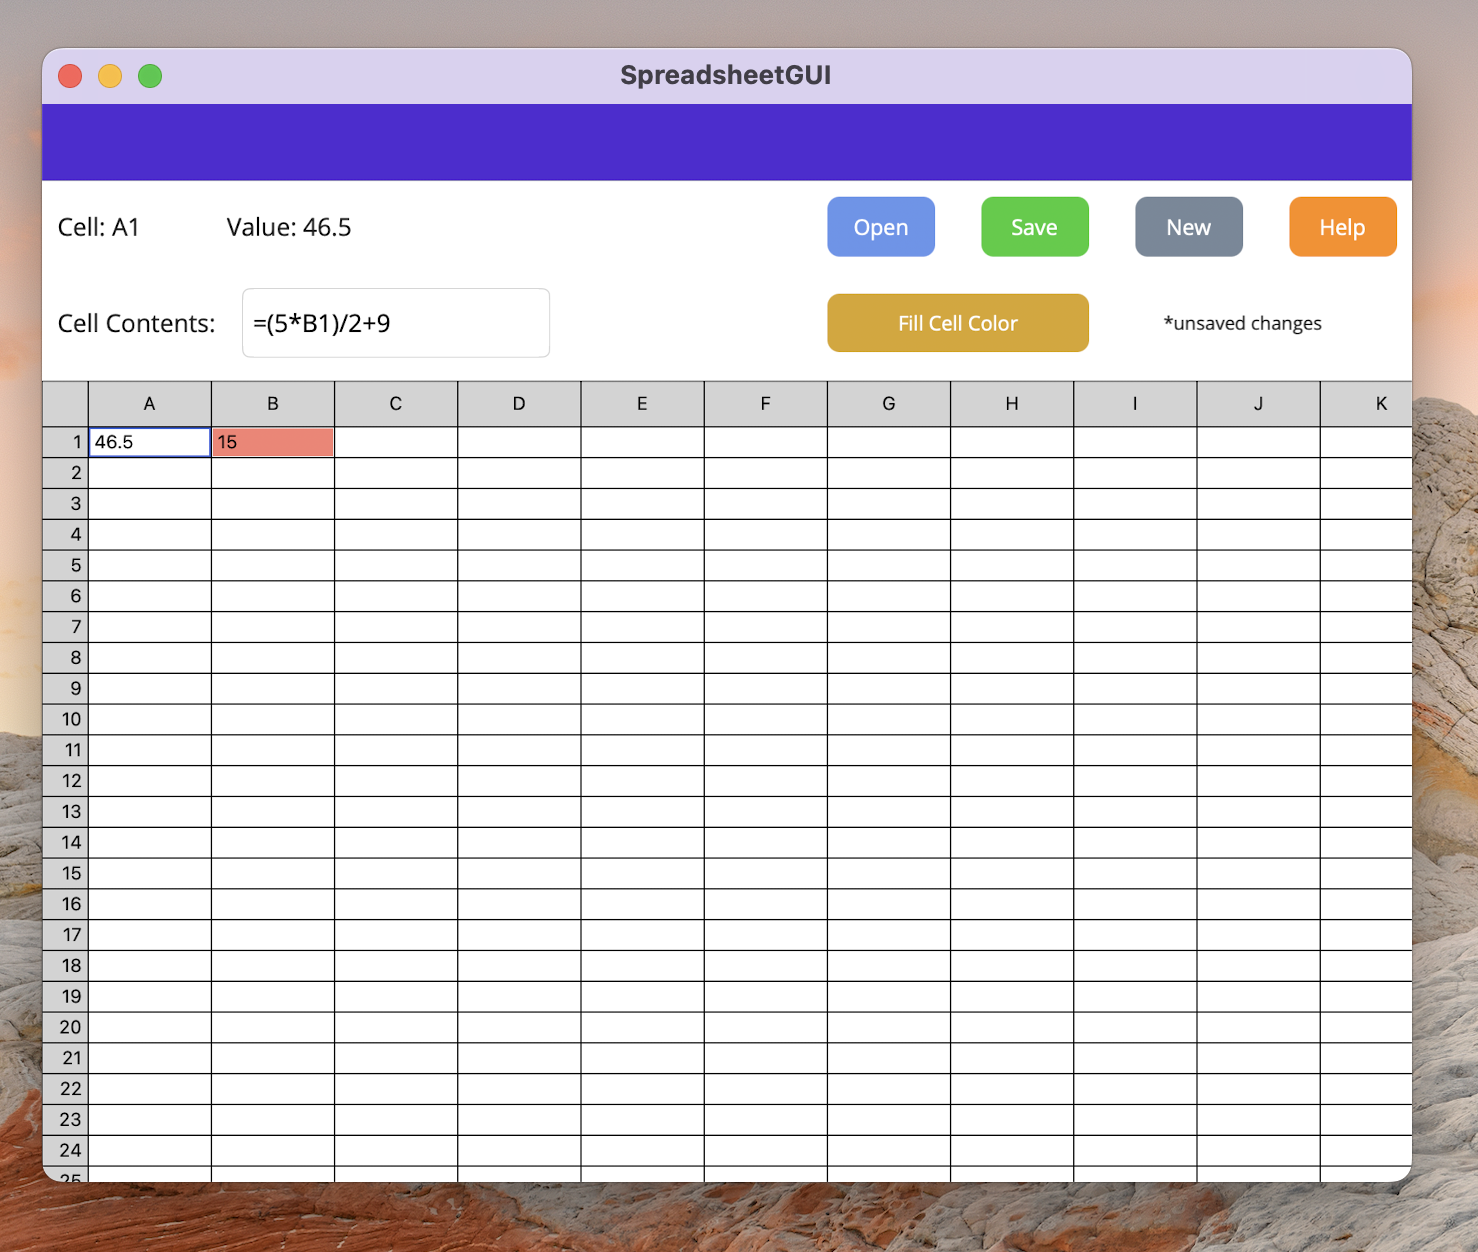Close the SpreadsheetGUI window with red button
Screen dimensions: 1478x1252
pyautogui.click(x=70, y=76)
